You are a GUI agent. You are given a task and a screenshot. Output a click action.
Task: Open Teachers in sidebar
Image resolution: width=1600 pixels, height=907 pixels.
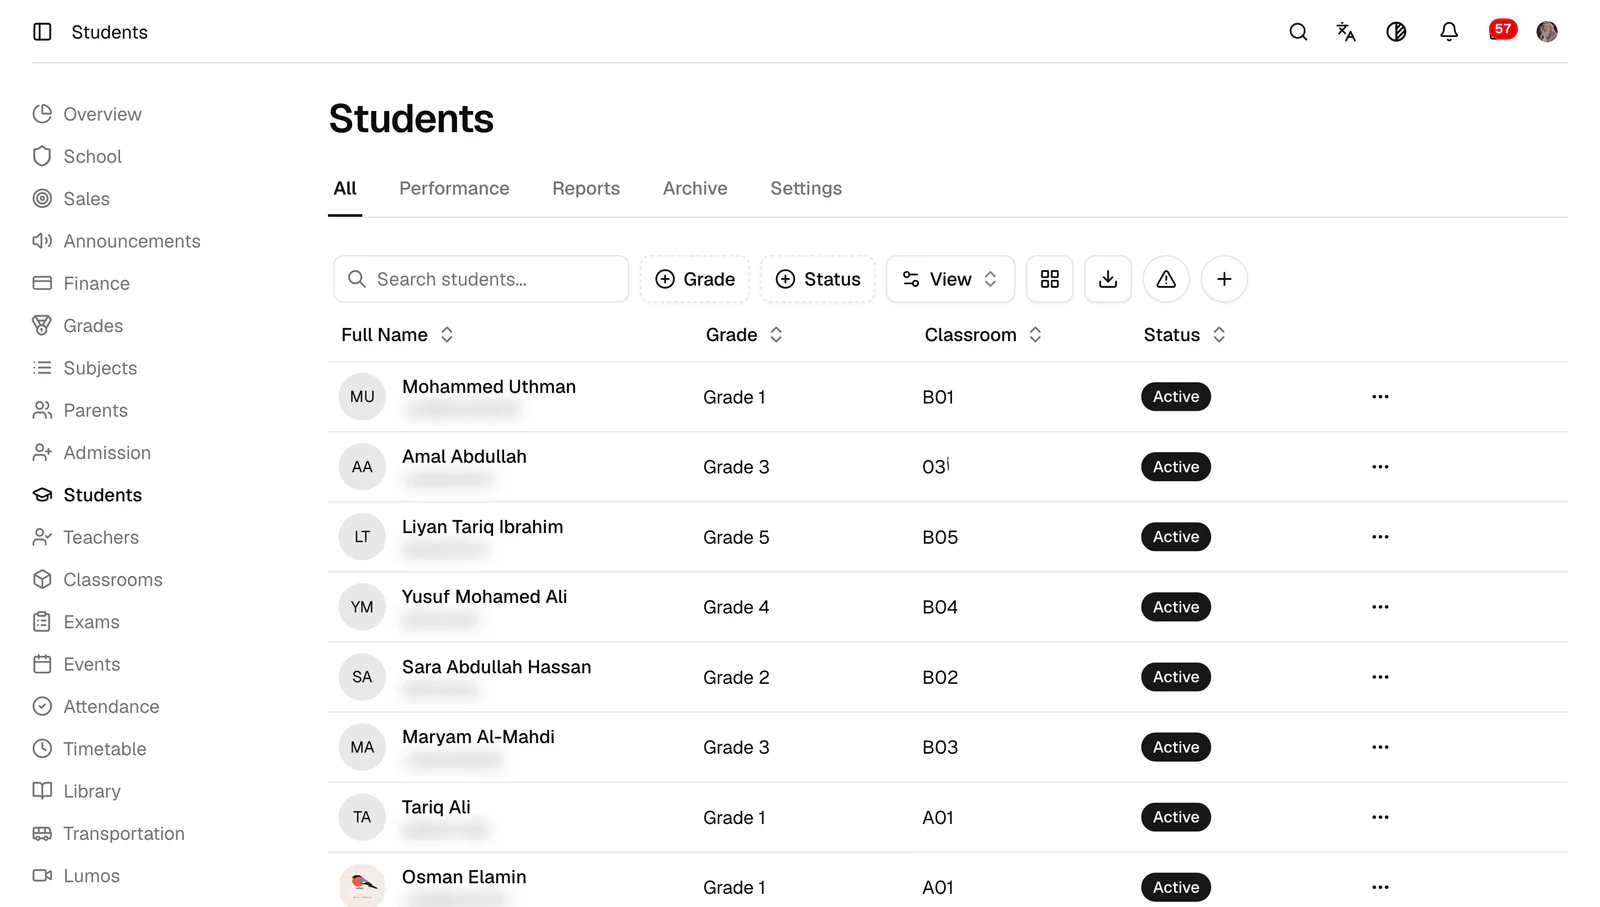[86, 537]
